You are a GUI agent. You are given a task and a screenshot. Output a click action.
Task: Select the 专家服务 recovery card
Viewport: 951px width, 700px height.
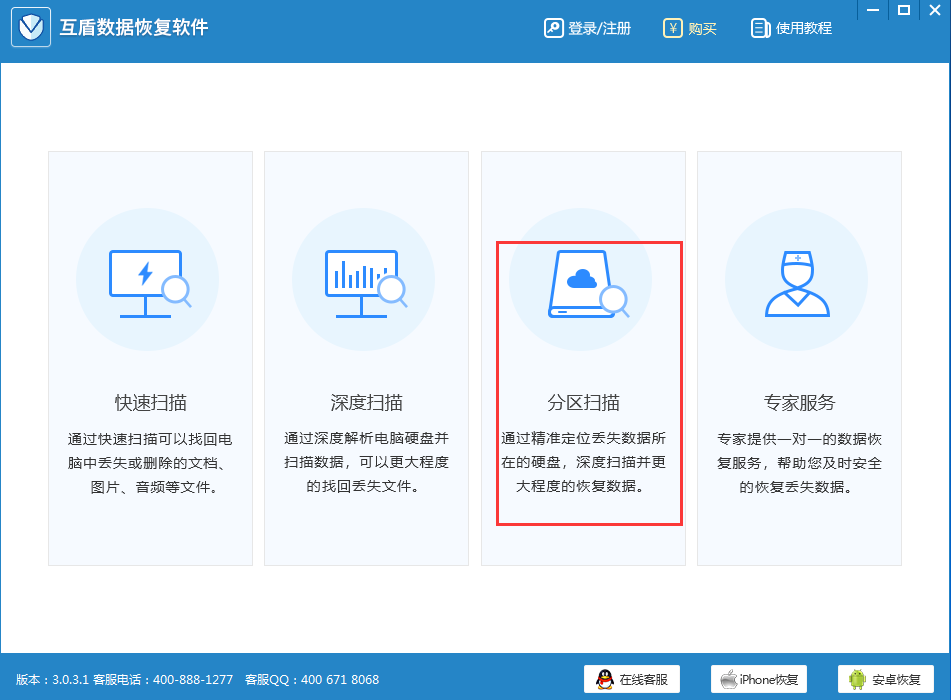(x=797, y=360)
